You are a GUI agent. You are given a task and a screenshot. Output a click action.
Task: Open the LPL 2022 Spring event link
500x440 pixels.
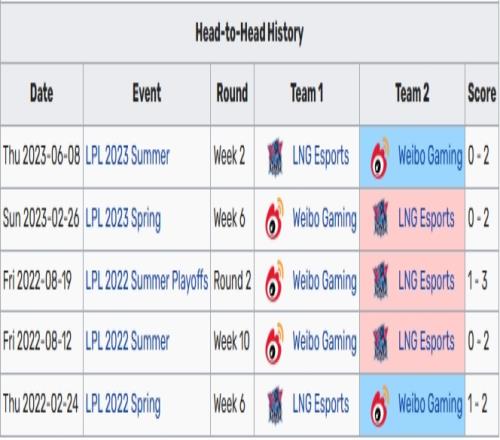coord(123,404)
